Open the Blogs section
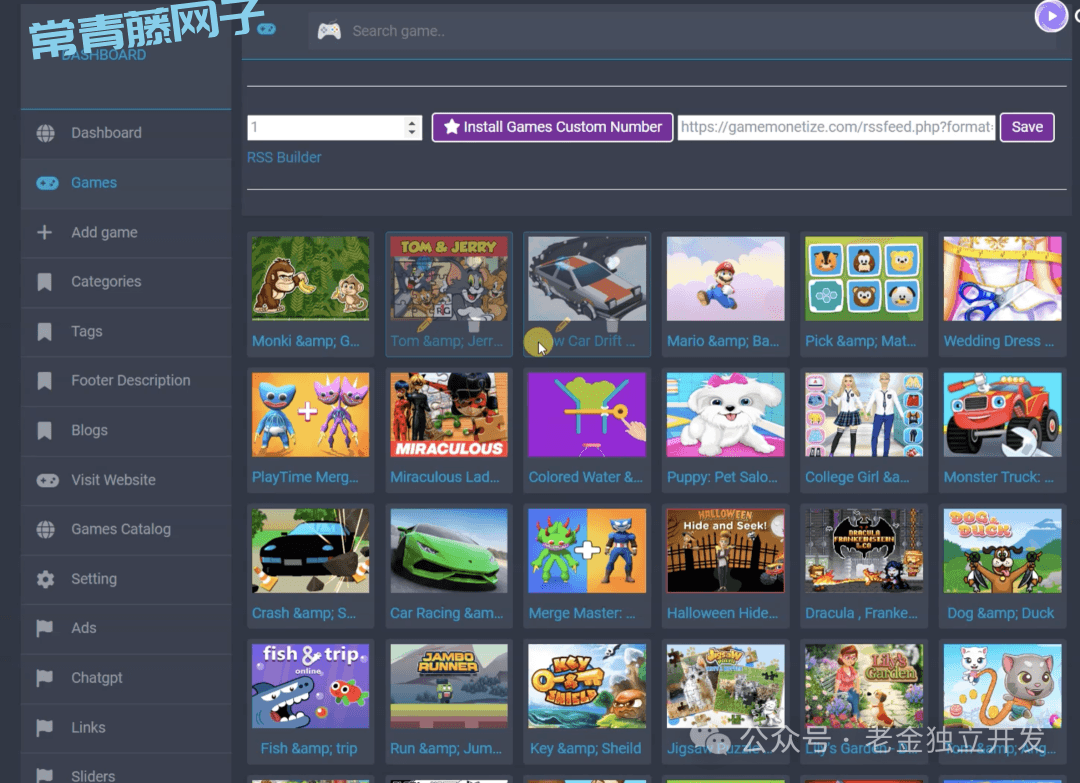Image resolution: width=1080 pixels, height=783 pixels. point(126,430)
